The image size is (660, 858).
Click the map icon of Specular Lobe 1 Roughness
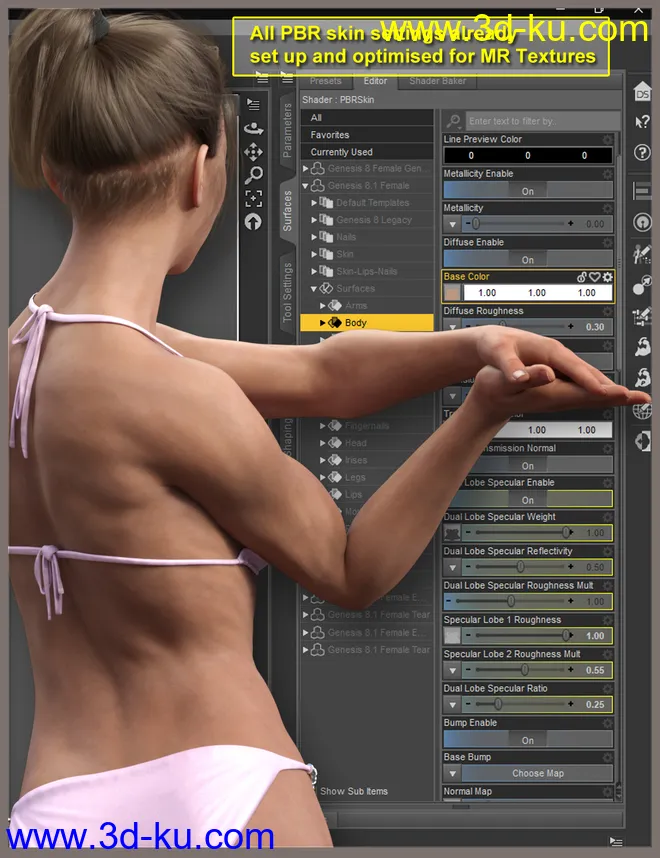(452, 636)
